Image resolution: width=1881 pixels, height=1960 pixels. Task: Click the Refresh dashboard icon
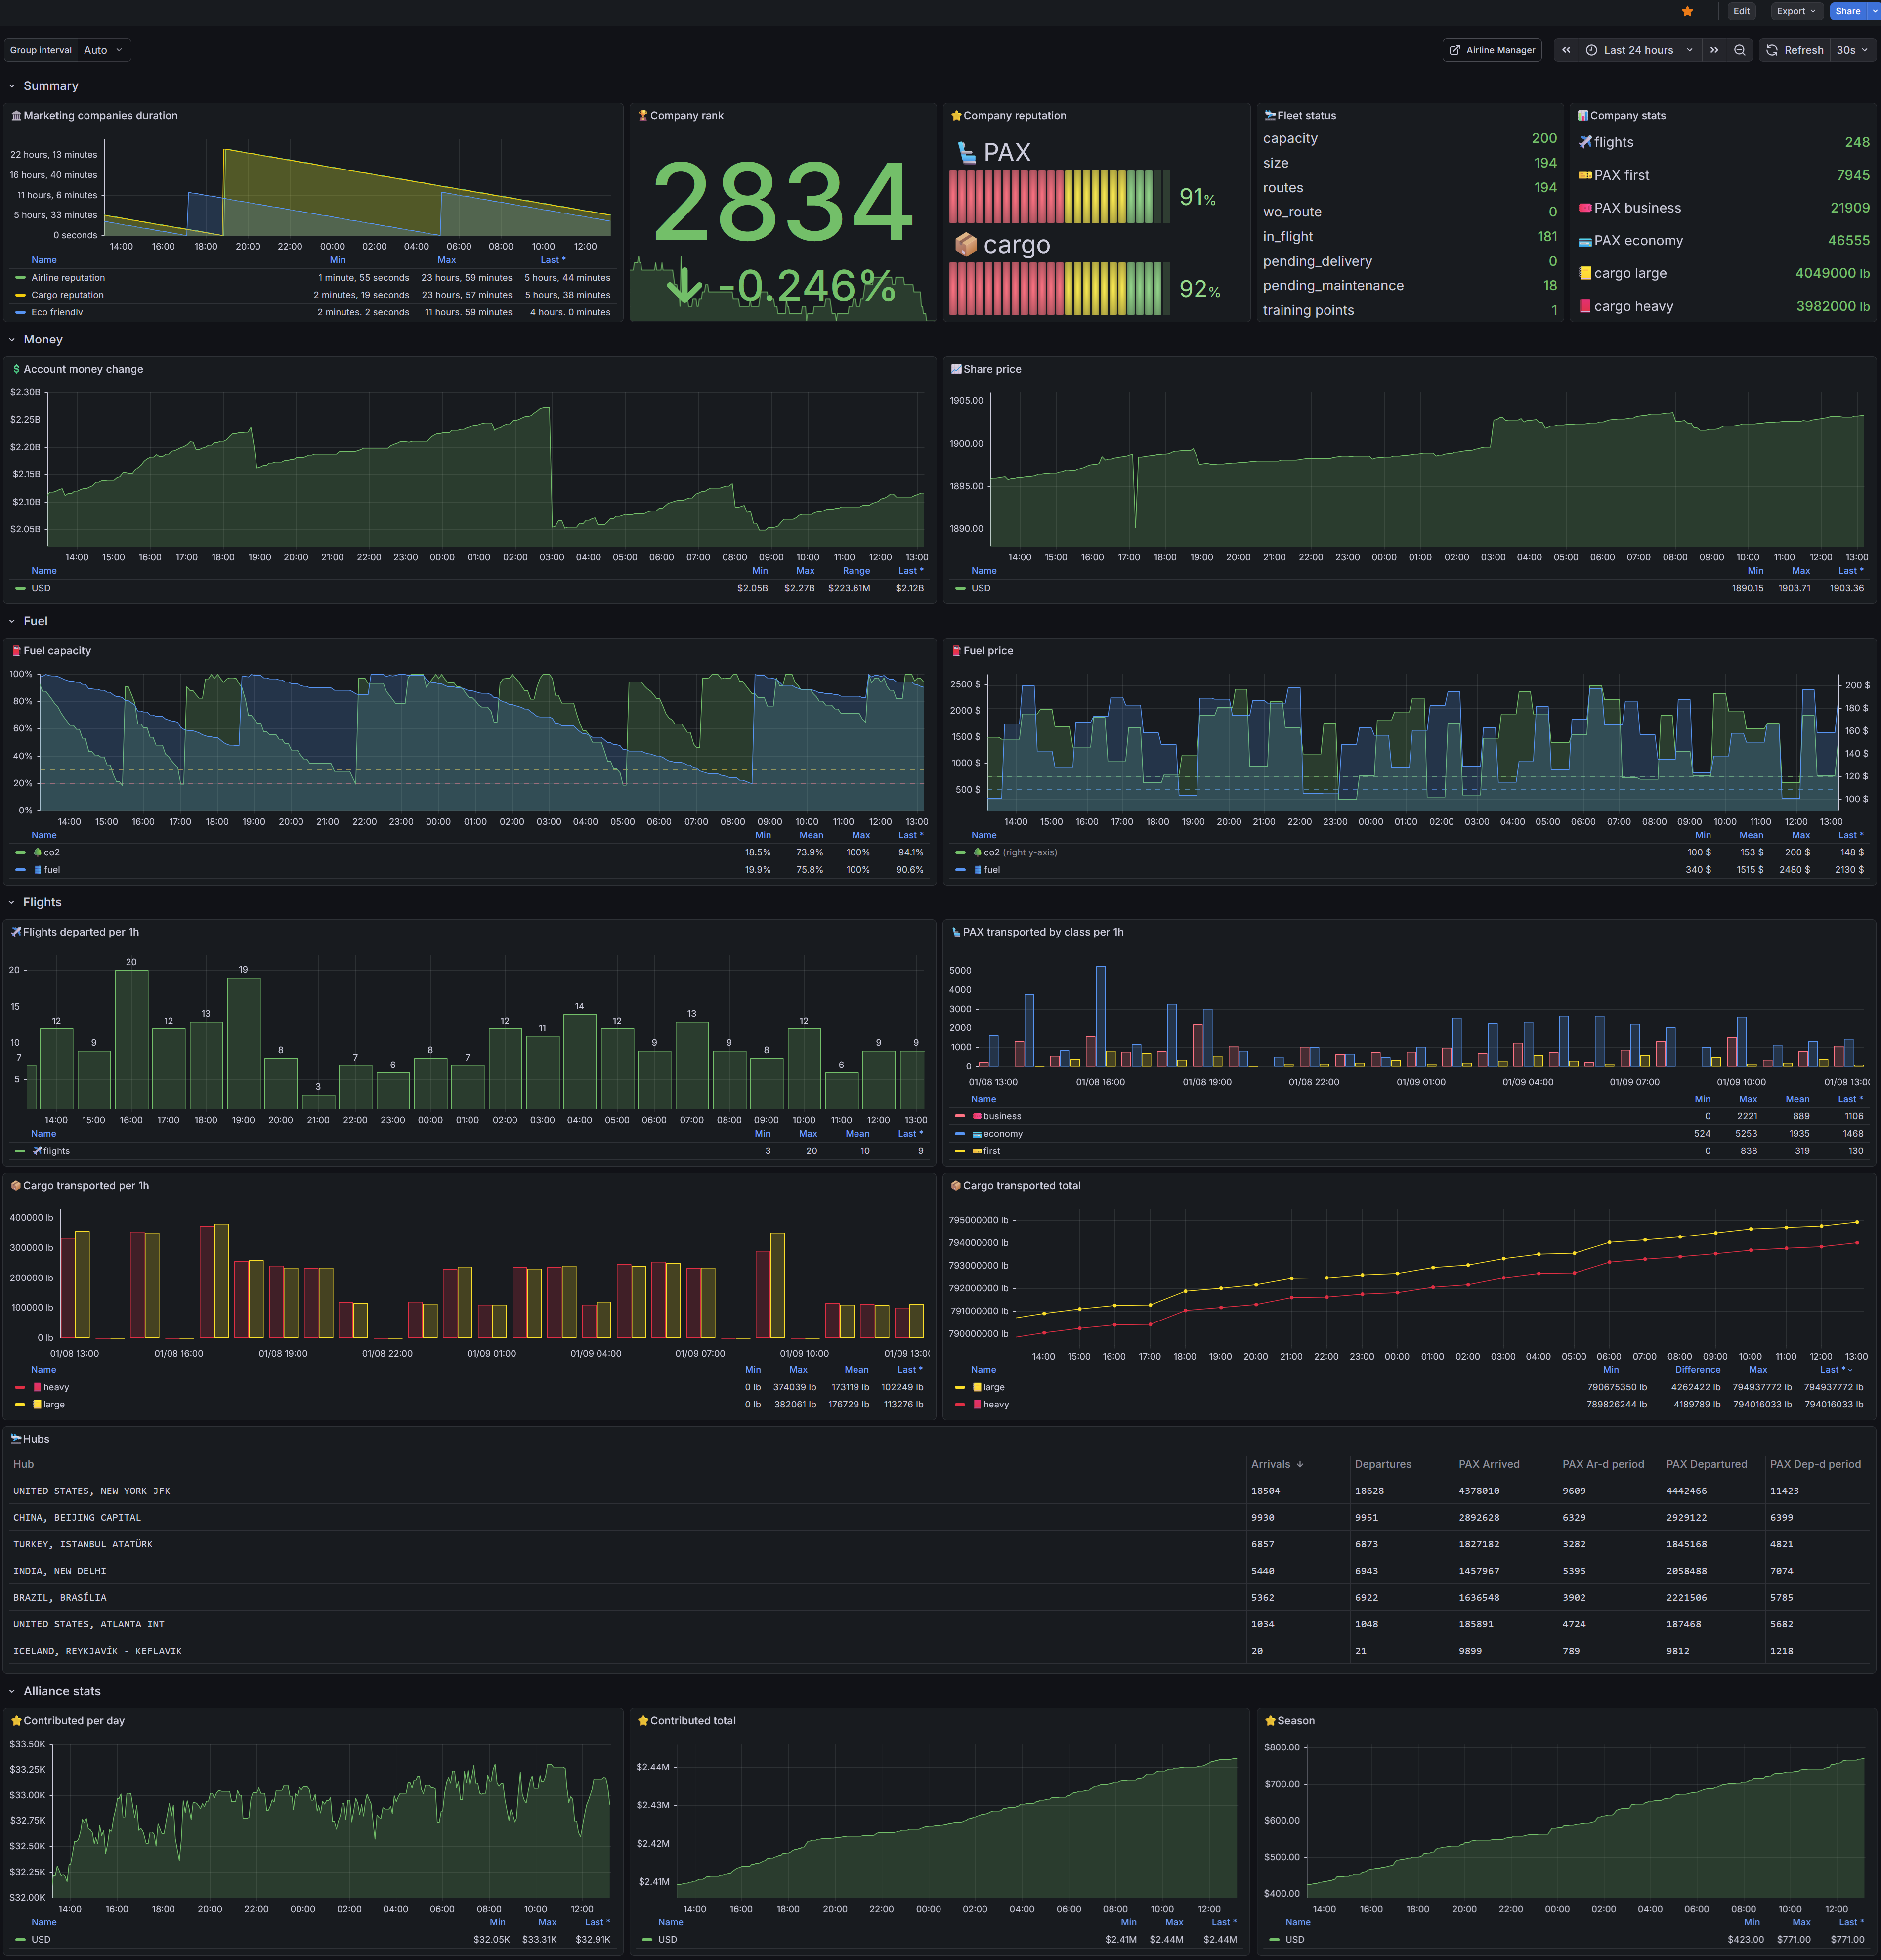click(1772, 50)
